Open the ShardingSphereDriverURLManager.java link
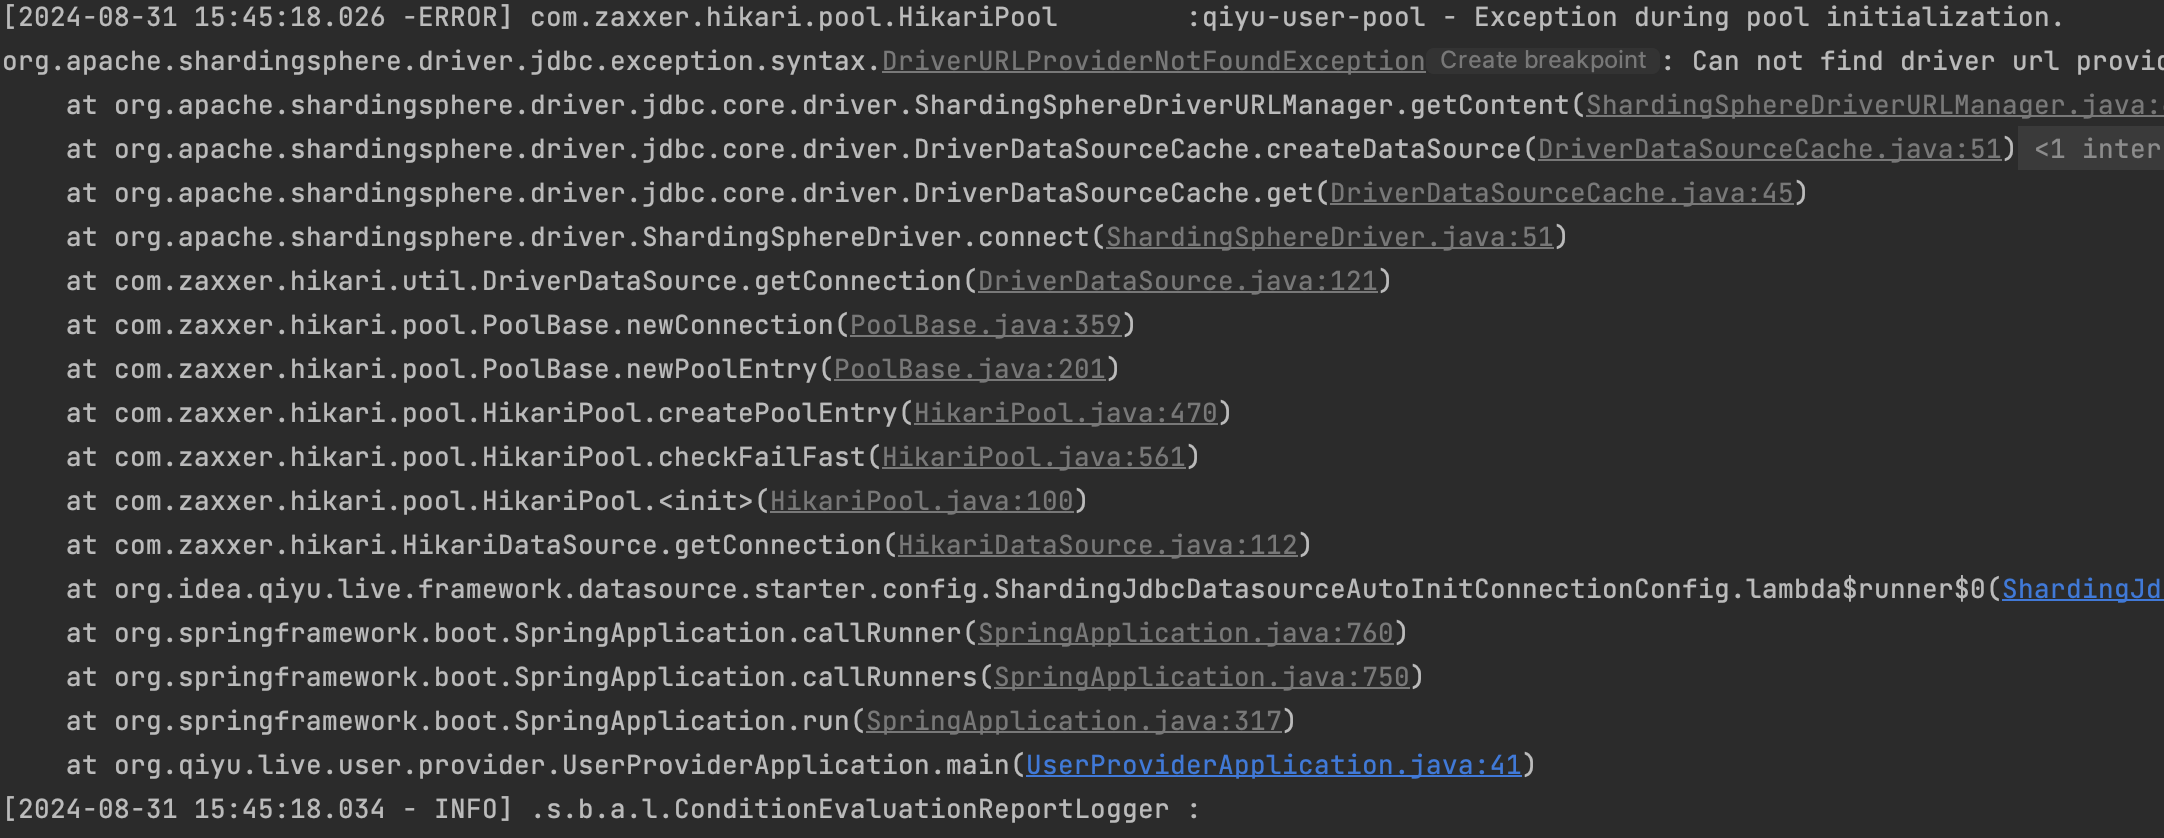Image resolution: width=2164 pixels, height=838 pixels. click(1873, 105)
